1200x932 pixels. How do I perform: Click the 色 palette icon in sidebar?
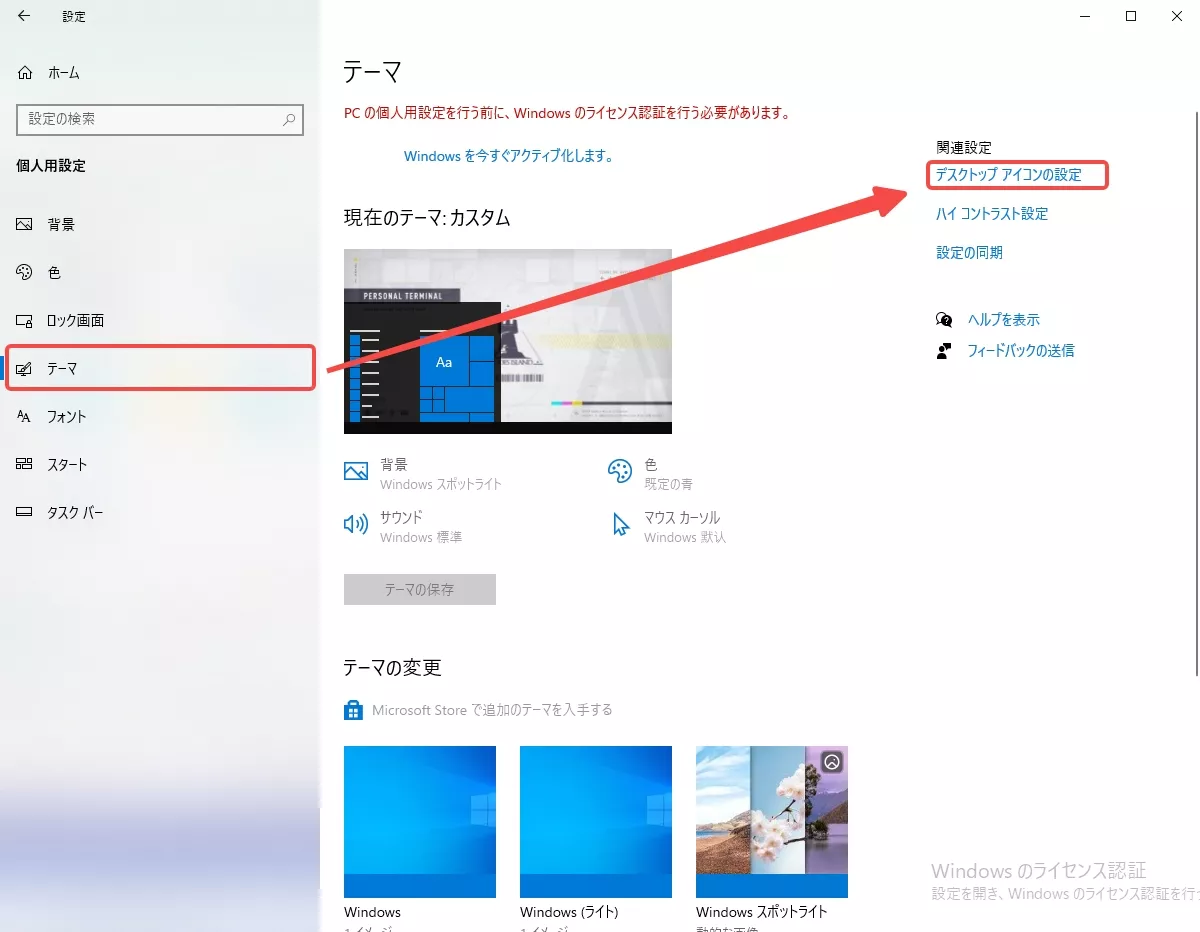click(25, 273)
